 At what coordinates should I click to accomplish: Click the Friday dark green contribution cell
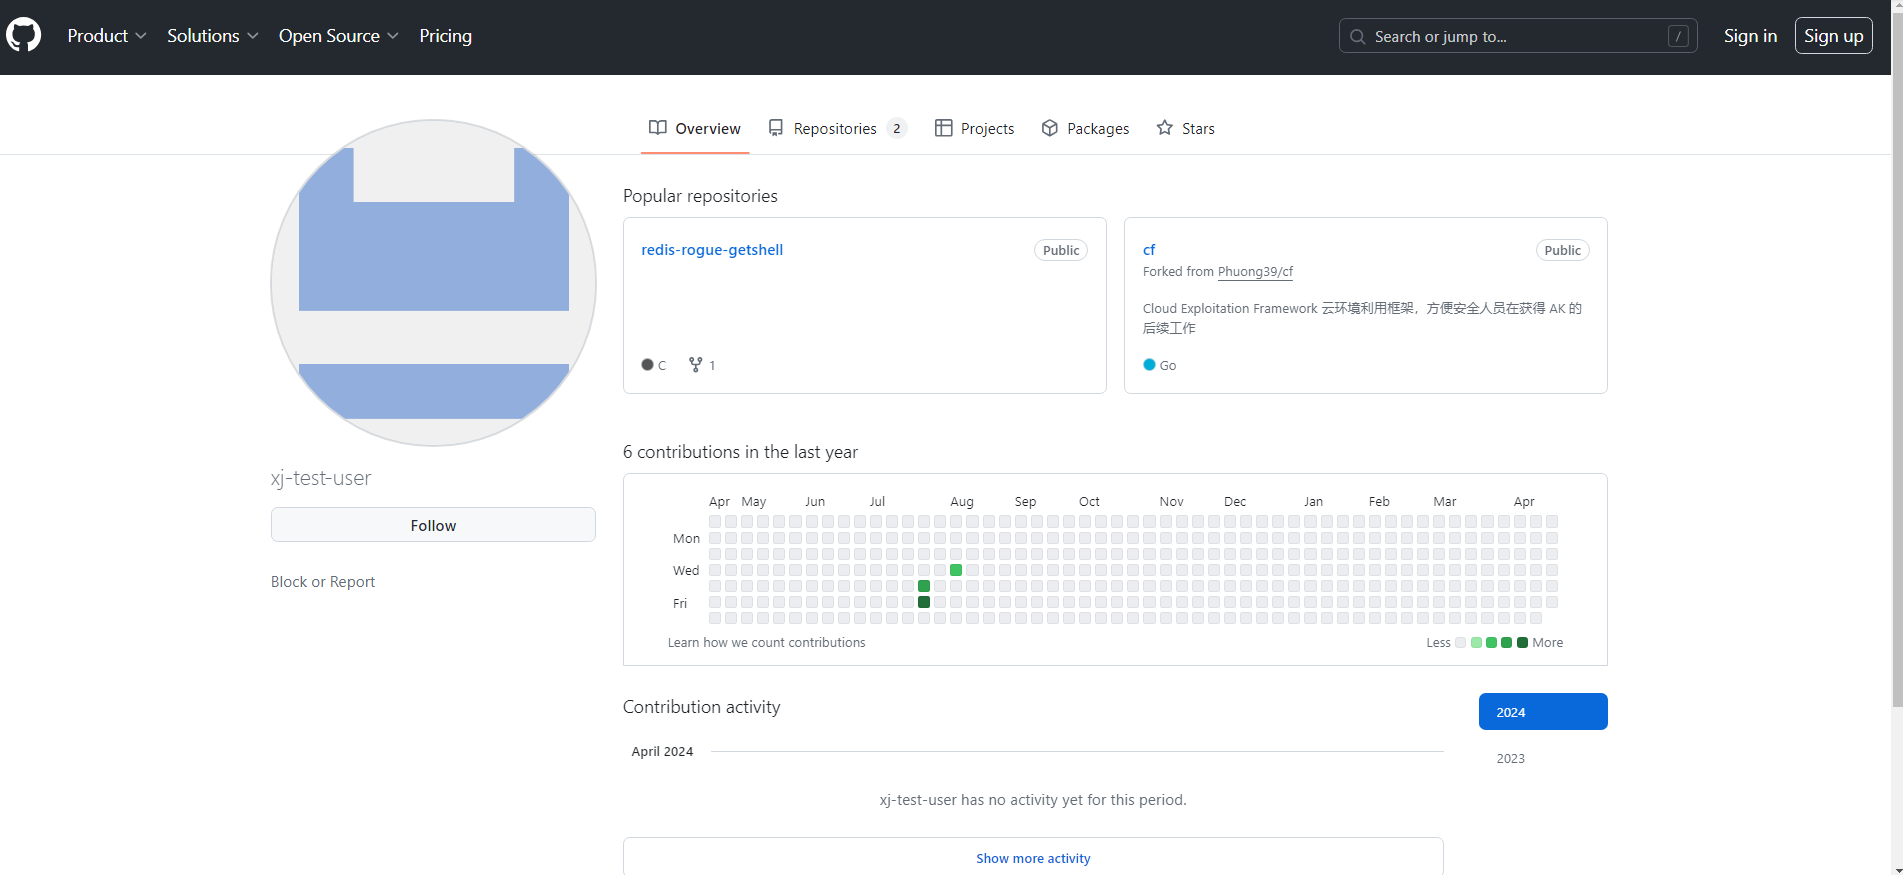(x=924, y=602)
